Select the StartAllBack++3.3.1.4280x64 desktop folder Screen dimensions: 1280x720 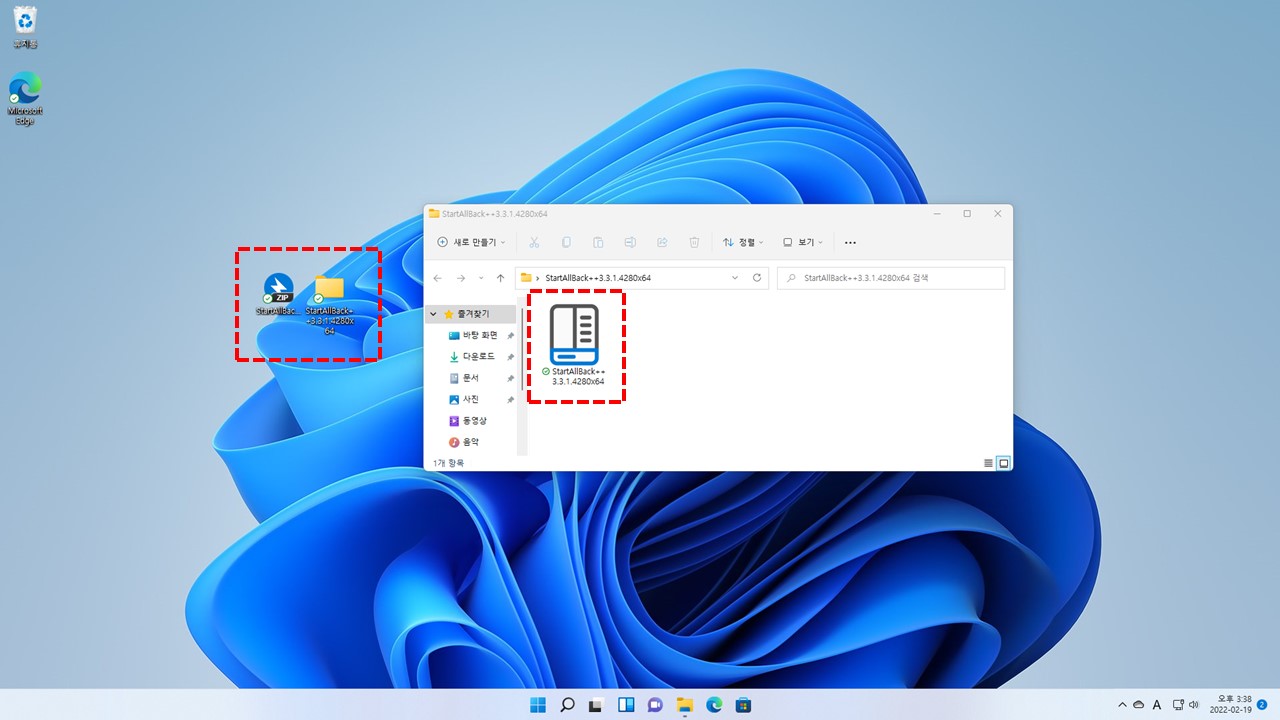[329, 304]
